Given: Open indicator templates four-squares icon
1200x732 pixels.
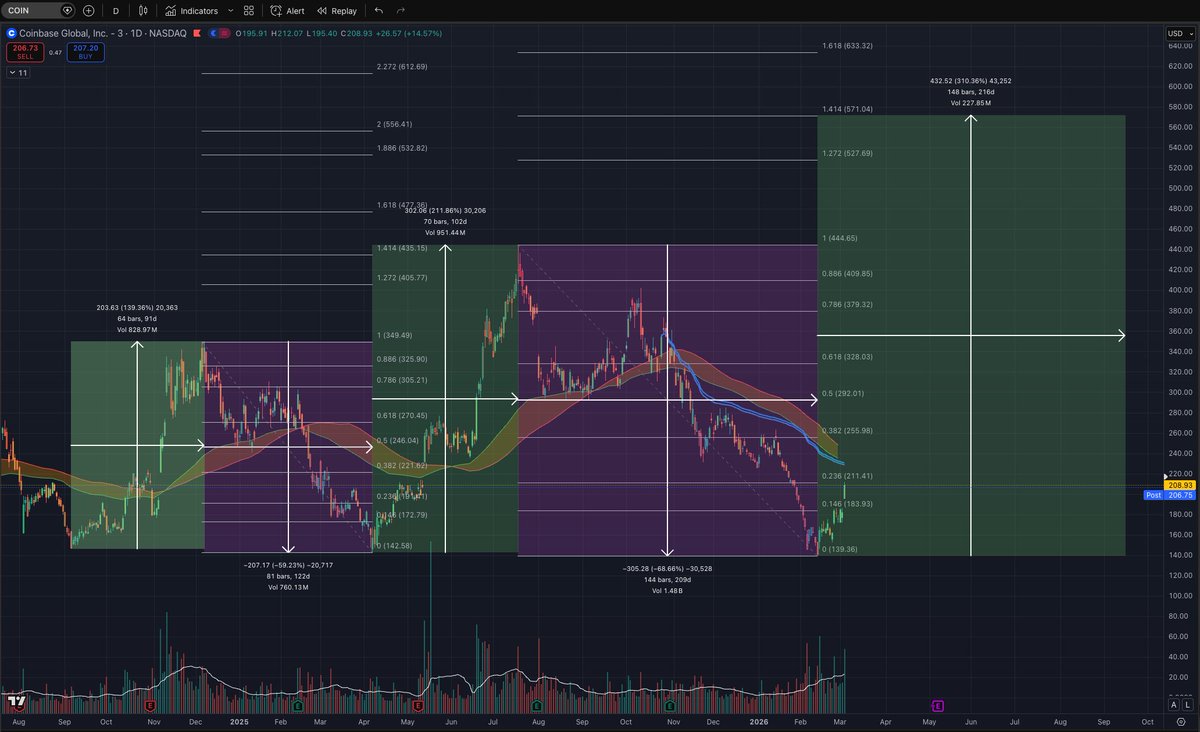Looking at the screenshot, I should (x=250, y=10).
